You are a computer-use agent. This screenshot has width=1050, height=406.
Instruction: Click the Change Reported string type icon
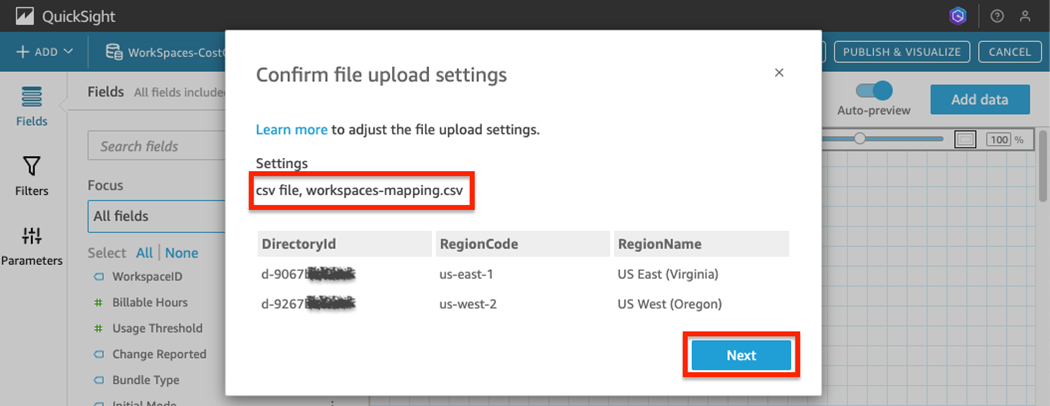pyautogui.click(x=98, y=354)
